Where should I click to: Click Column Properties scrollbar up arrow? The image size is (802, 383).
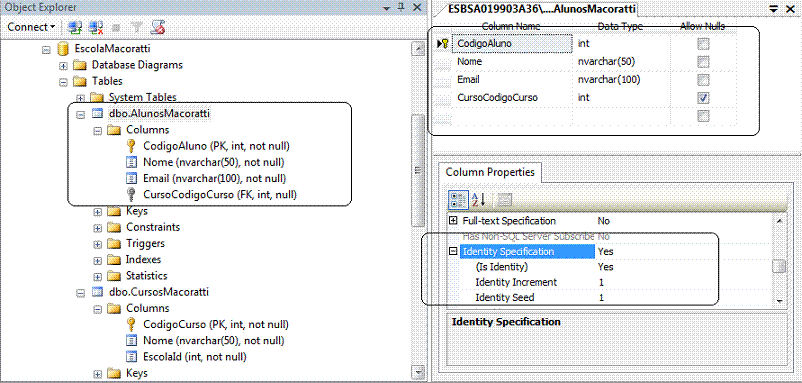point(779,221)
